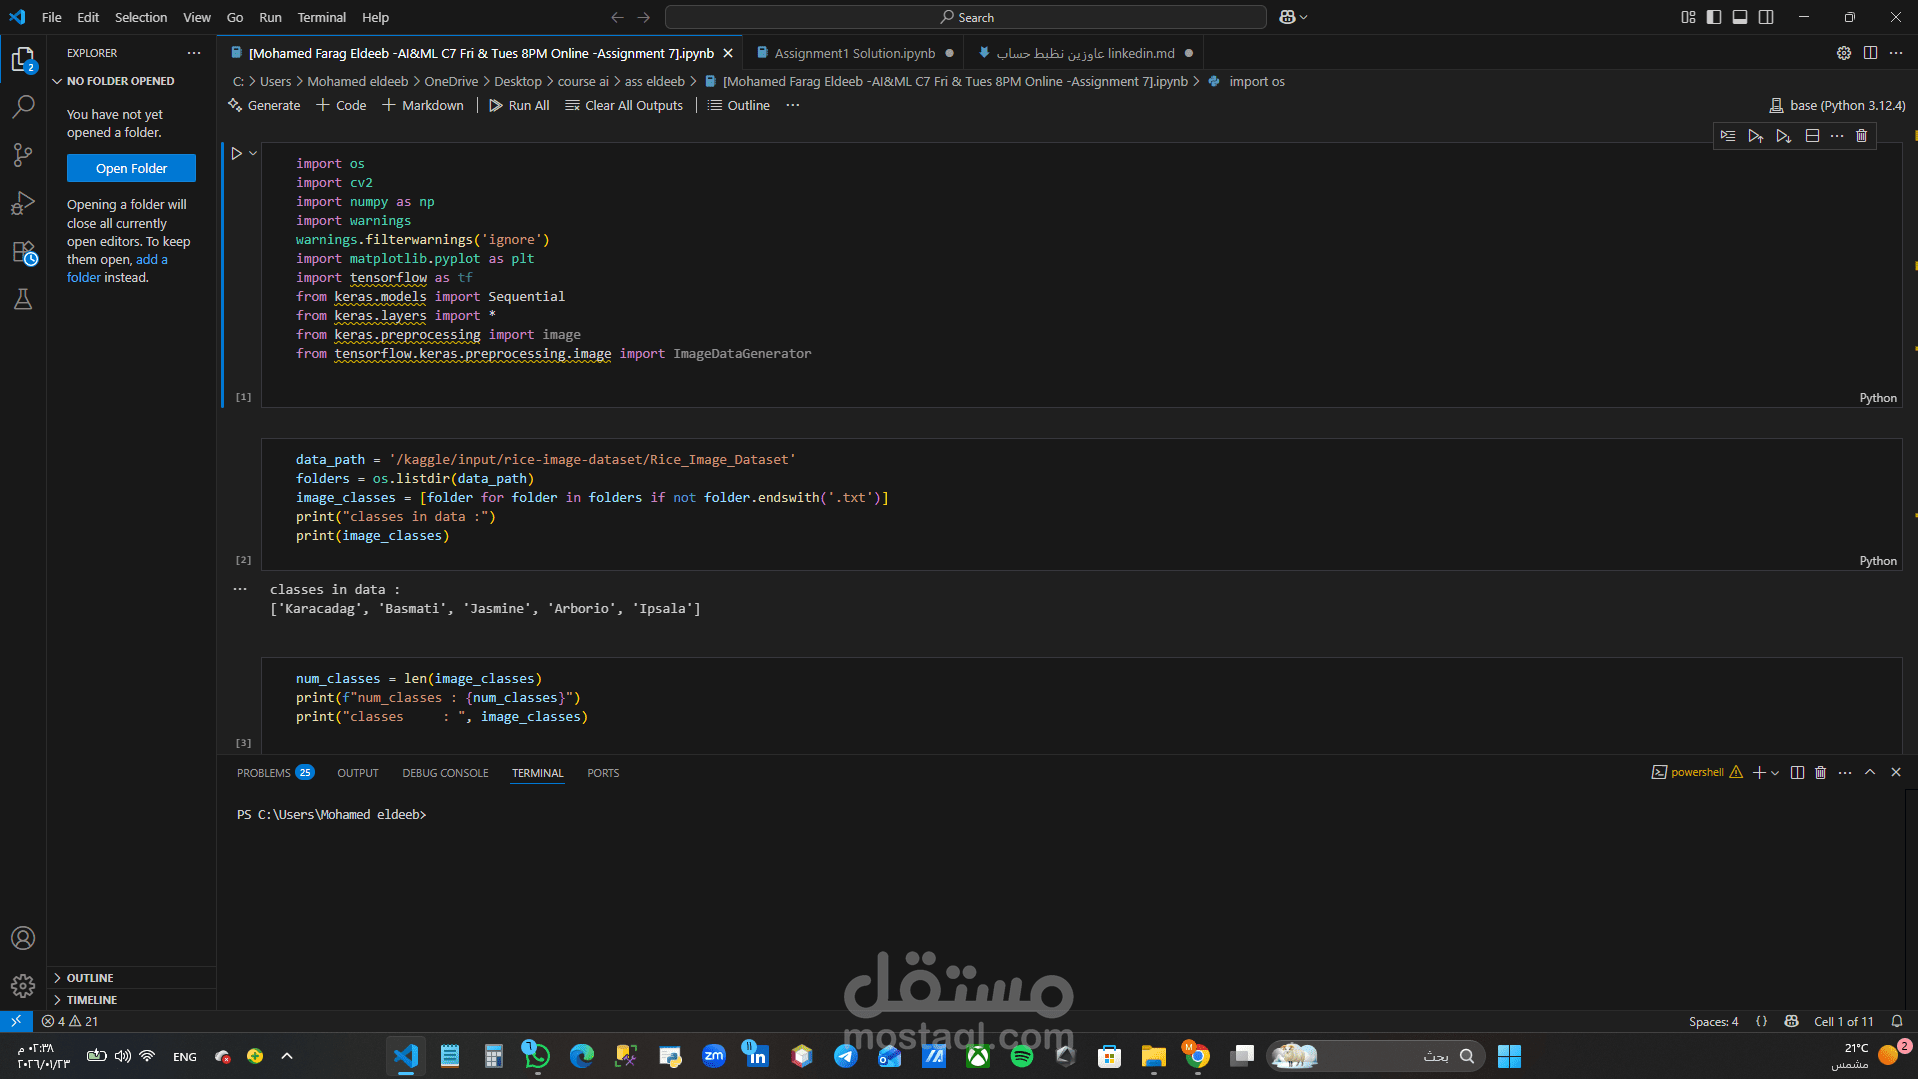The width and height of the screenshot is (1918, 1079).
Task: Open the Manage gear in activity bar
Action: 23,986
